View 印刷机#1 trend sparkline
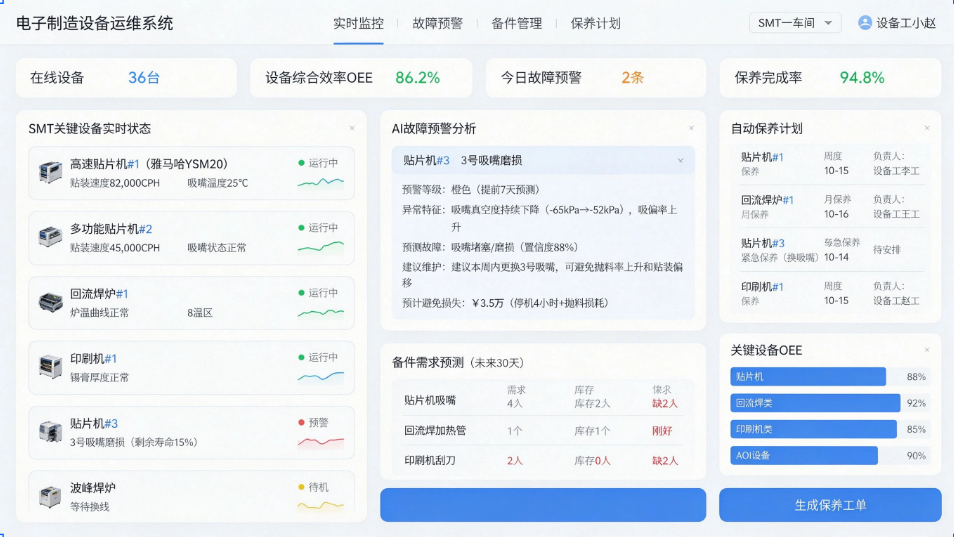The width and height of the screenshot is (954, 537). (321, 377)
